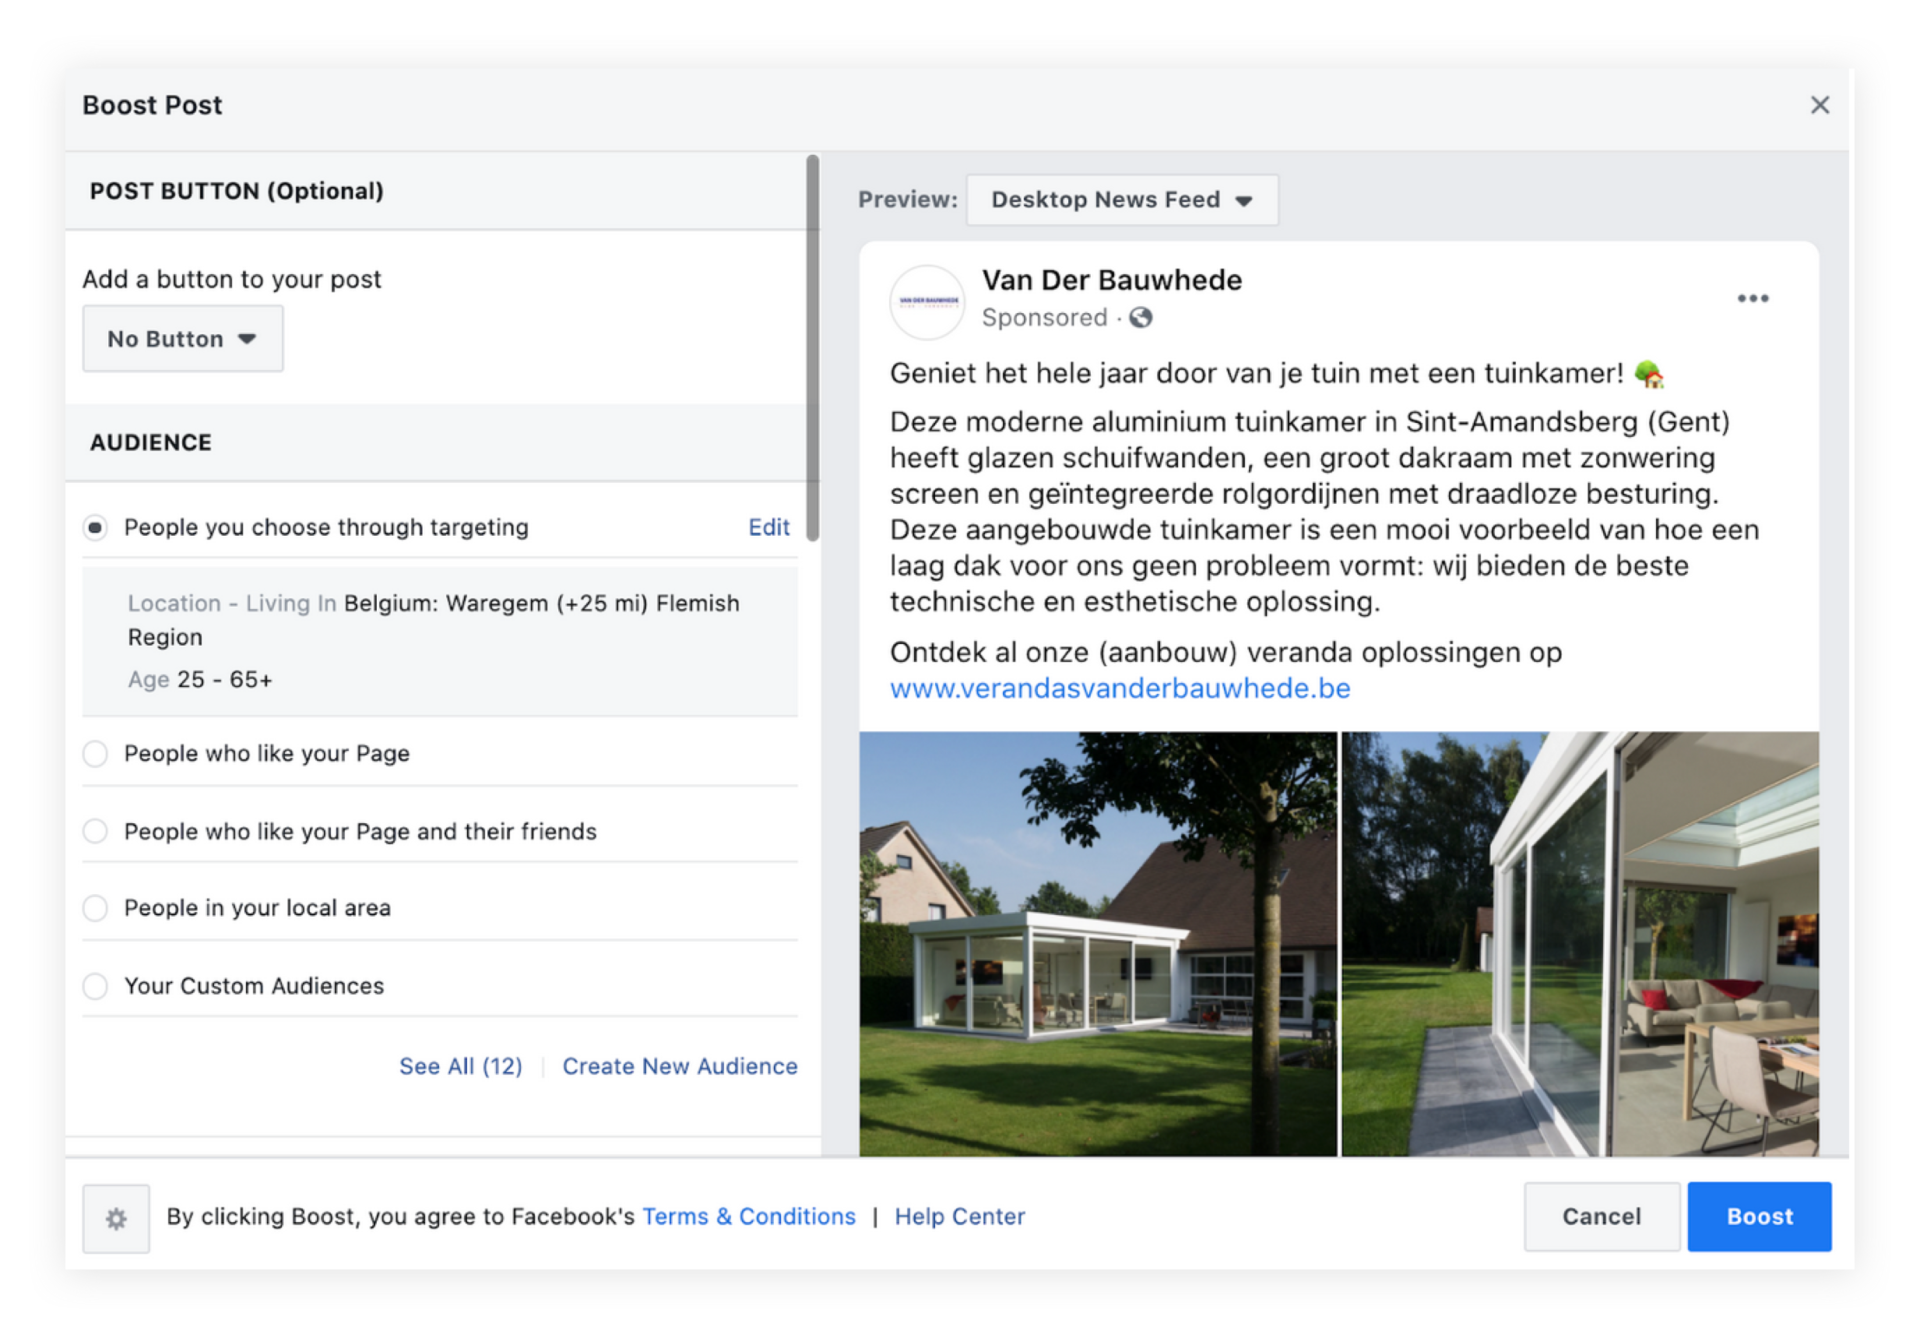Screen dimensions: 1920x1338
Task: Click See All (12) audiences link
Action: 460,1066
